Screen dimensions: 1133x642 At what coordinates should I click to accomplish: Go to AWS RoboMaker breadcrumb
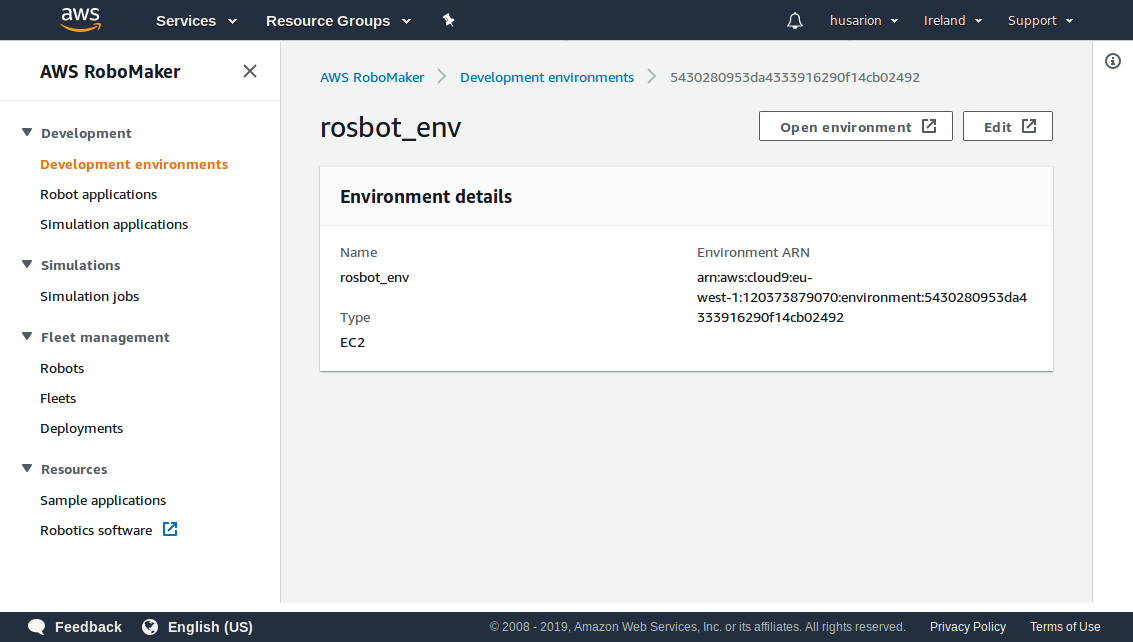(372, 77)
